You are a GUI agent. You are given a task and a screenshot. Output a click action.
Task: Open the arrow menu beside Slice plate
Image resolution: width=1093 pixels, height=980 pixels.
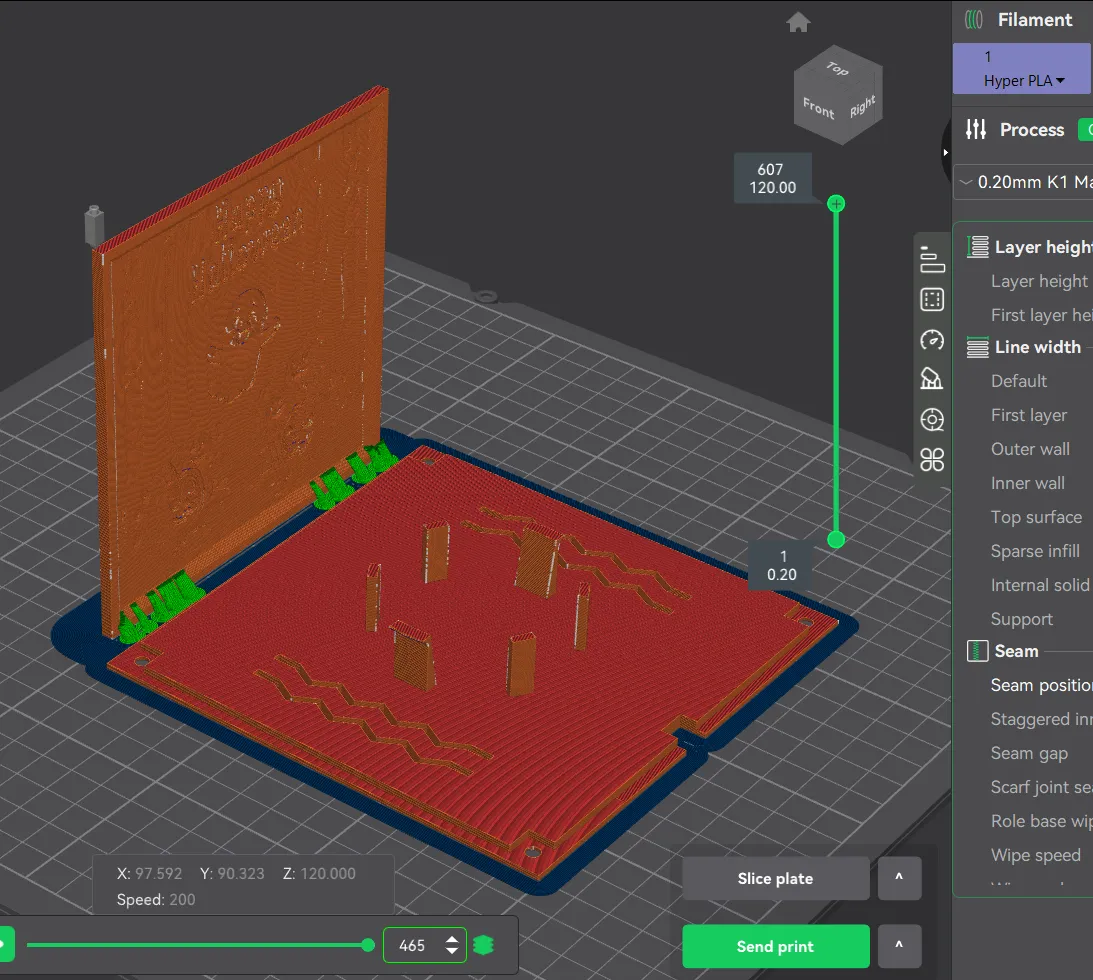coord(899,878)
